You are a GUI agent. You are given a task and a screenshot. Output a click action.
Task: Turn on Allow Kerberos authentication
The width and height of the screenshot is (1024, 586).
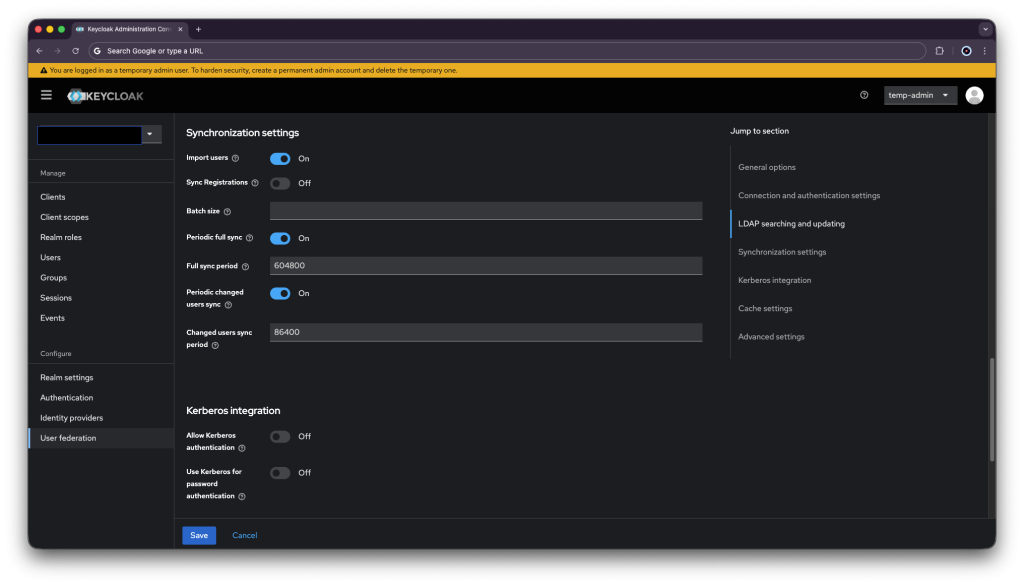click(280, 436)
